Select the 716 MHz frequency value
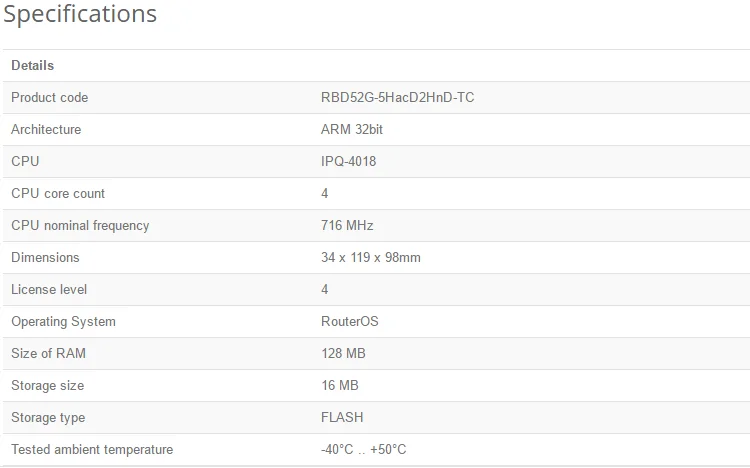This screenshot has width=750, height=468. (347, 225)
